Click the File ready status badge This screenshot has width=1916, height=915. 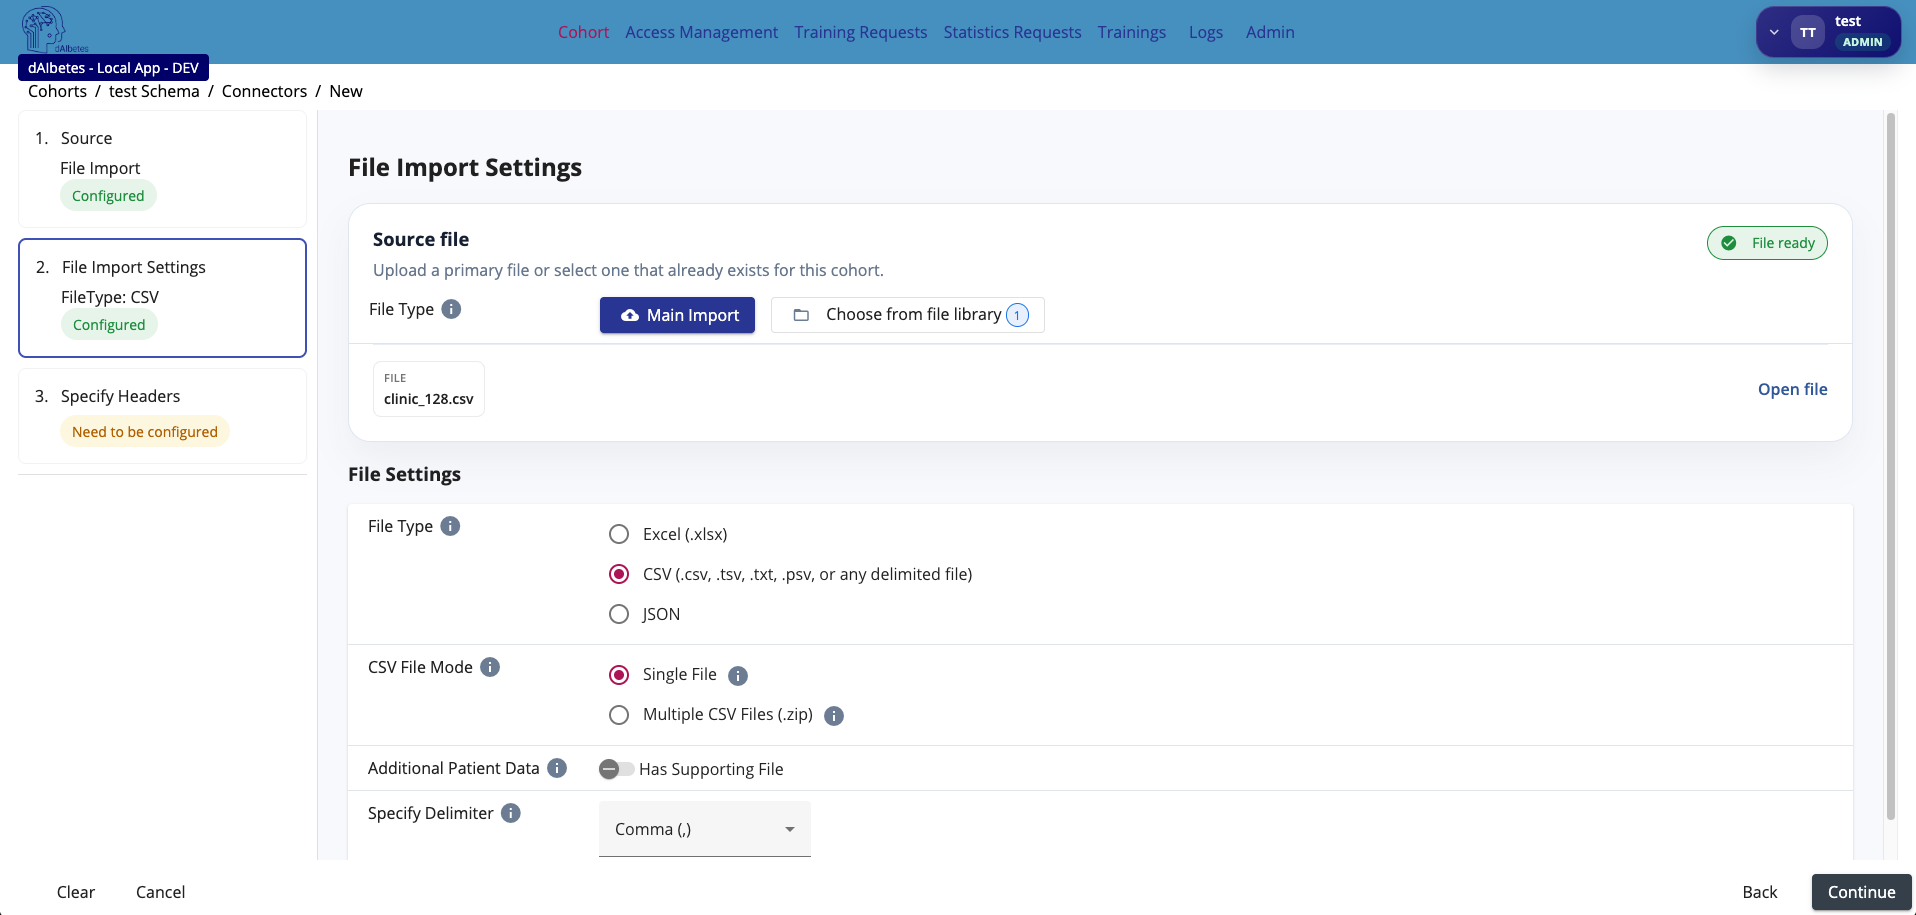point(1767,243)
